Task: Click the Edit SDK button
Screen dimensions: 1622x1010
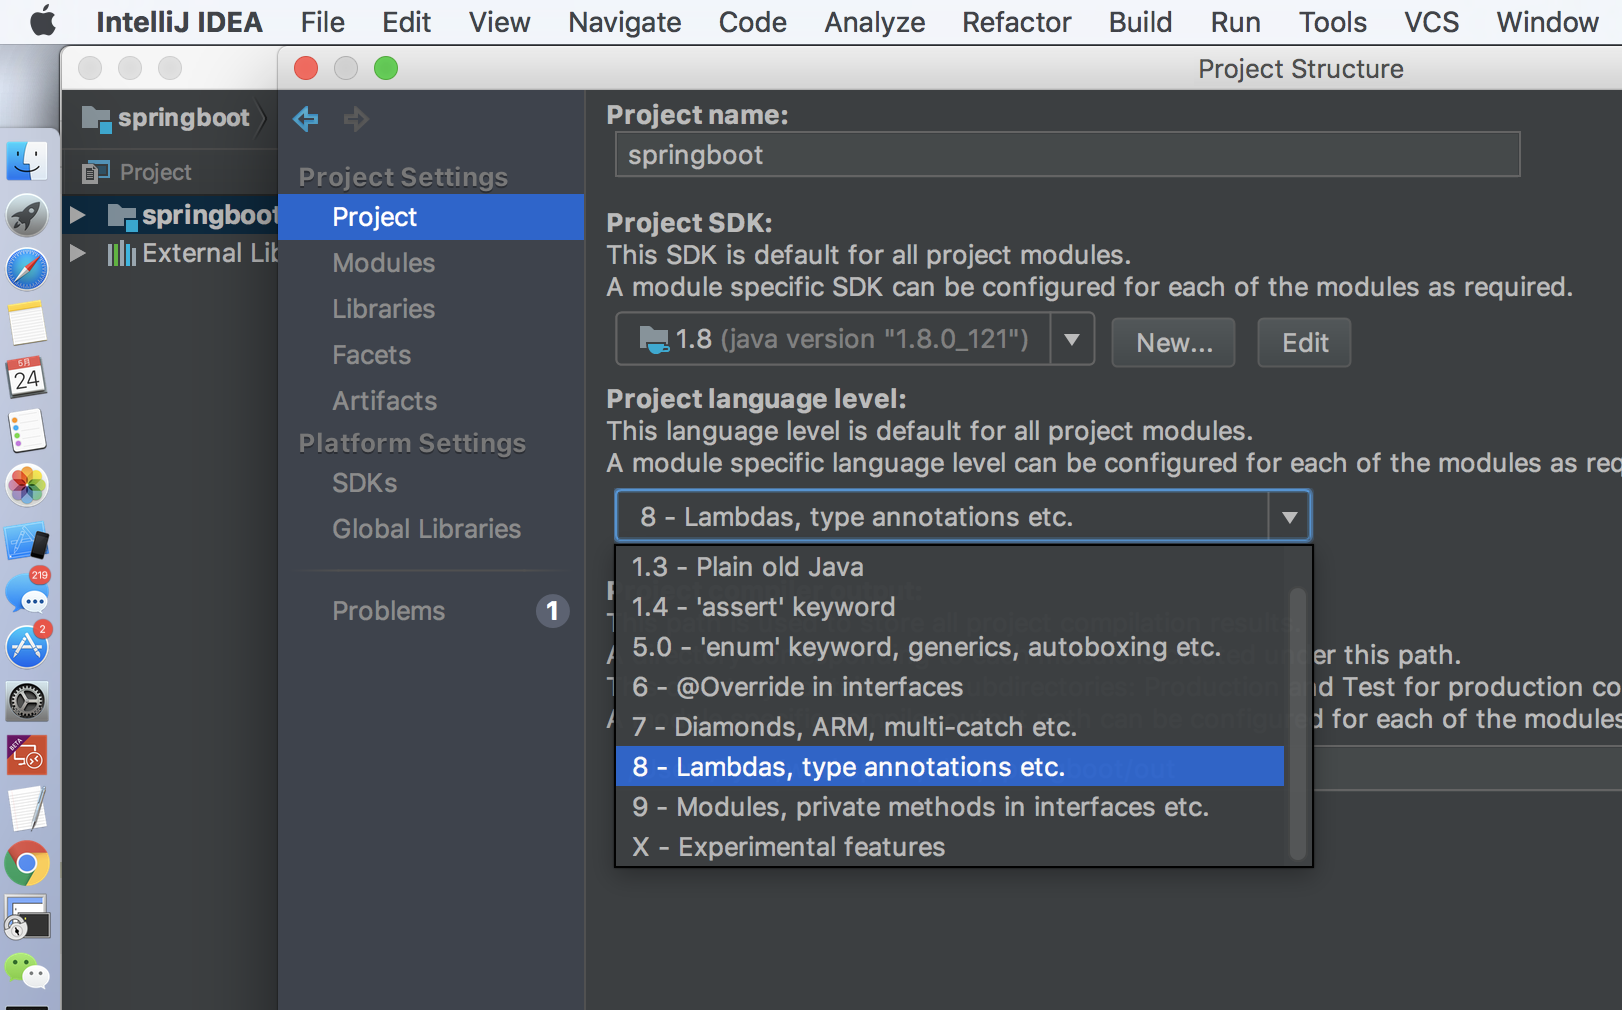Action: (x=1304, y=343)
